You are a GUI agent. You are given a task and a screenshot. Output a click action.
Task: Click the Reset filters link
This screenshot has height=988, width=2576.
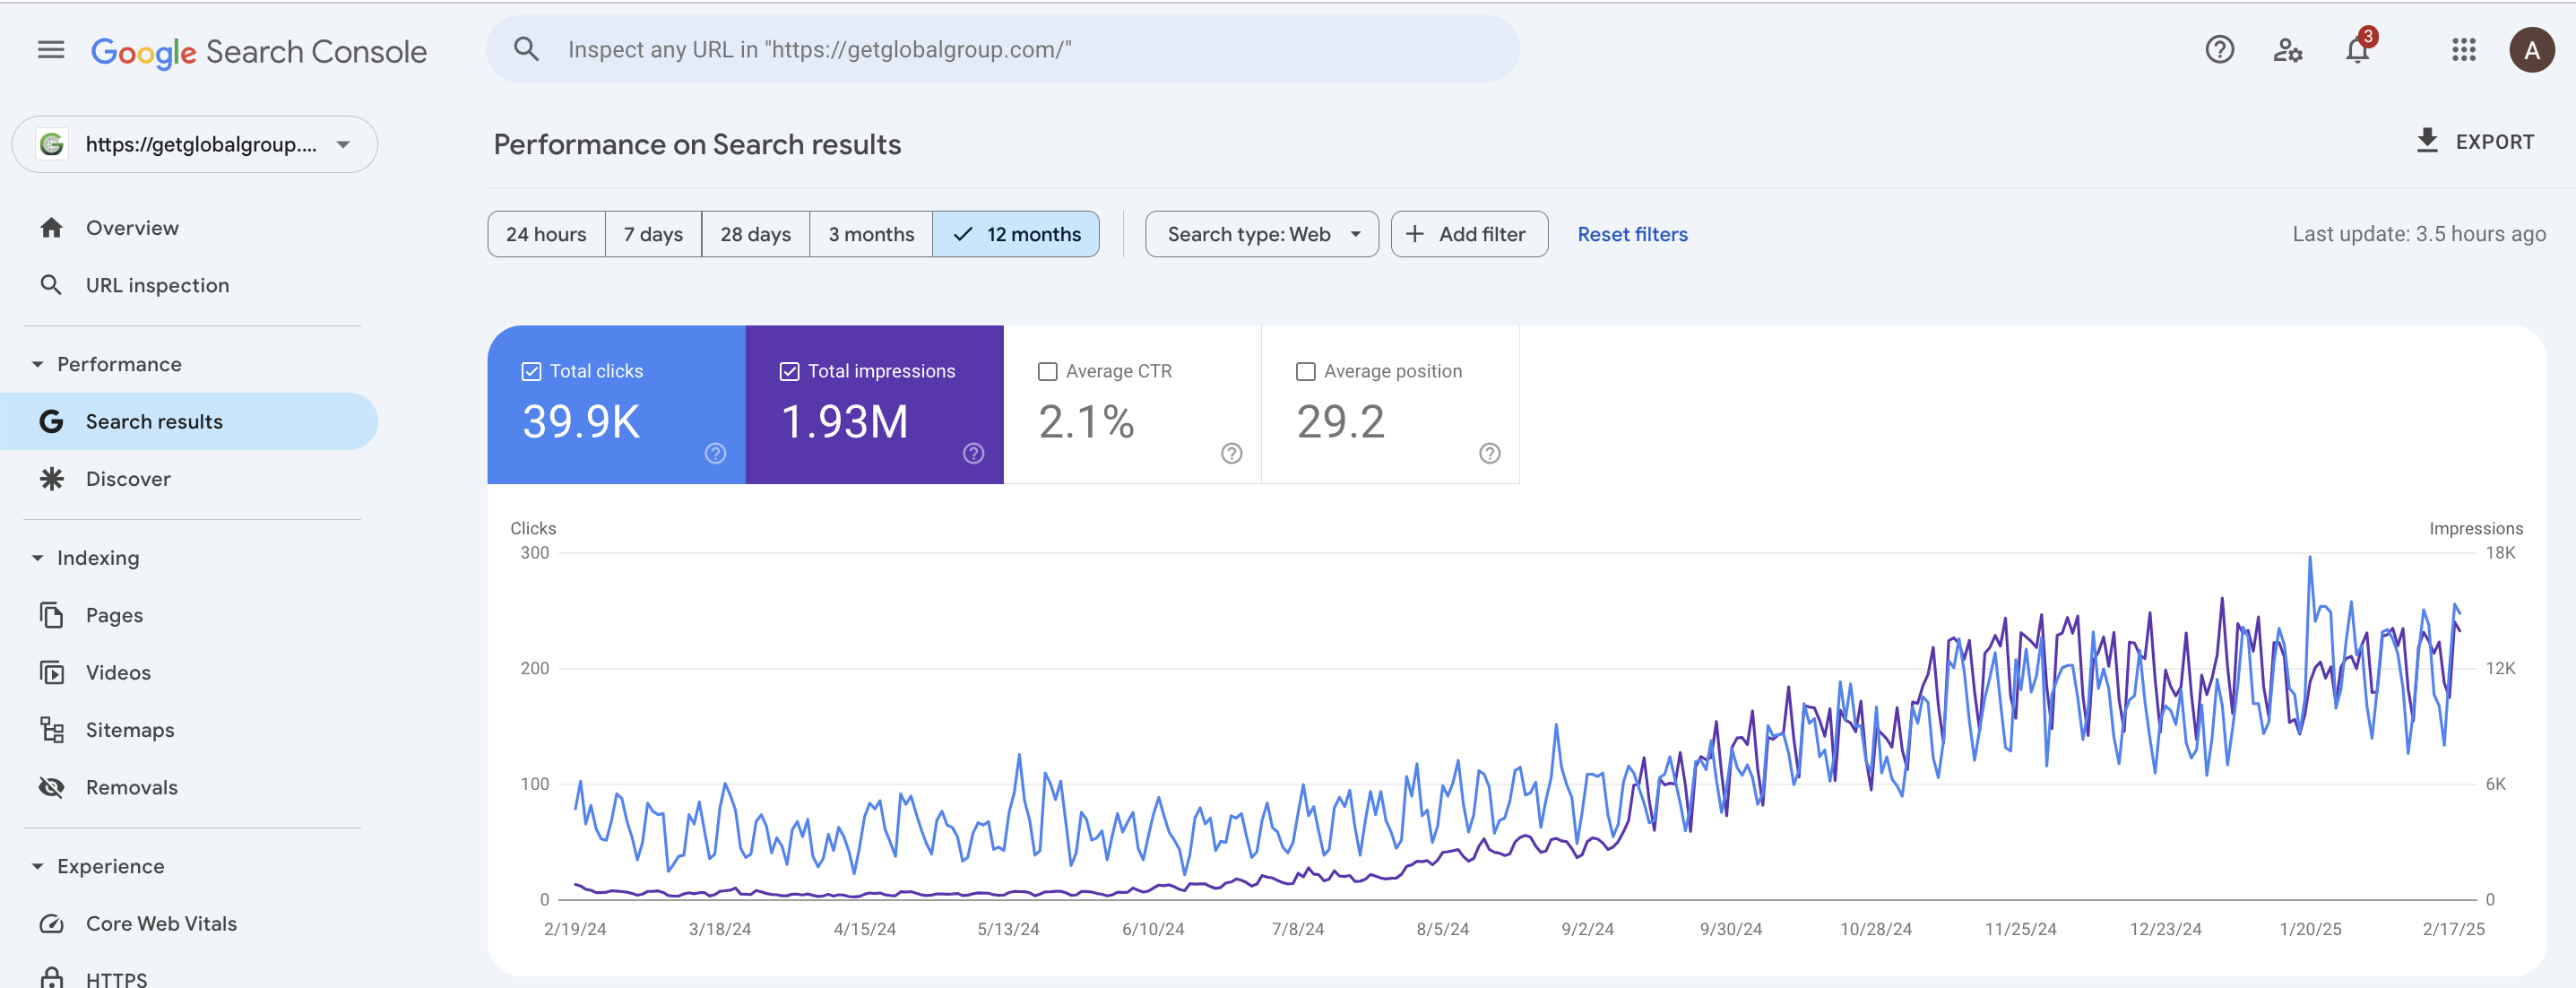click(x=1632, y=234)
